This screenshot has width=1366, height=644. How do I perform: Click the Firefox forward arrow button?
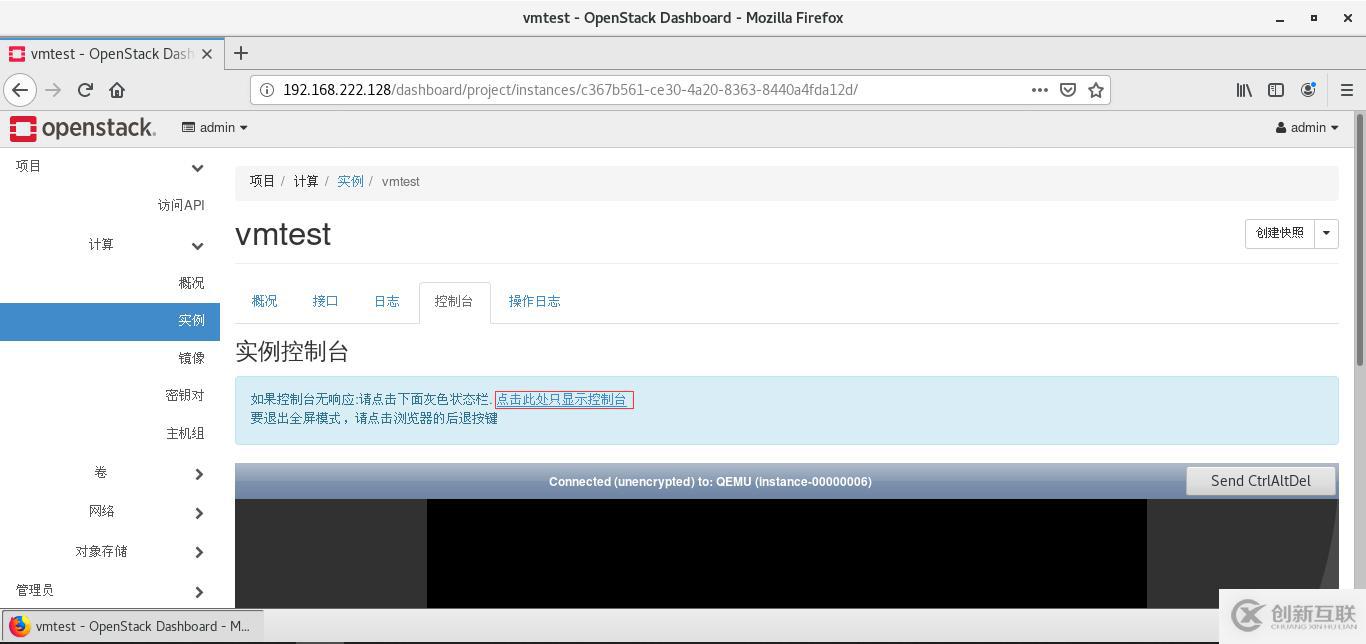(53, 90)
